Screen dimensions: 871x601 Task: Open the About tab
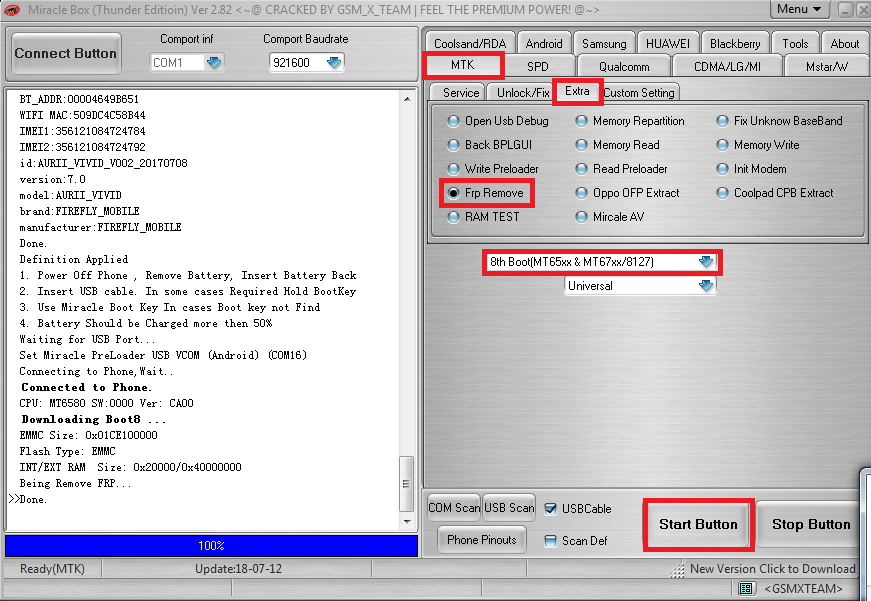(x=844, y=43)
